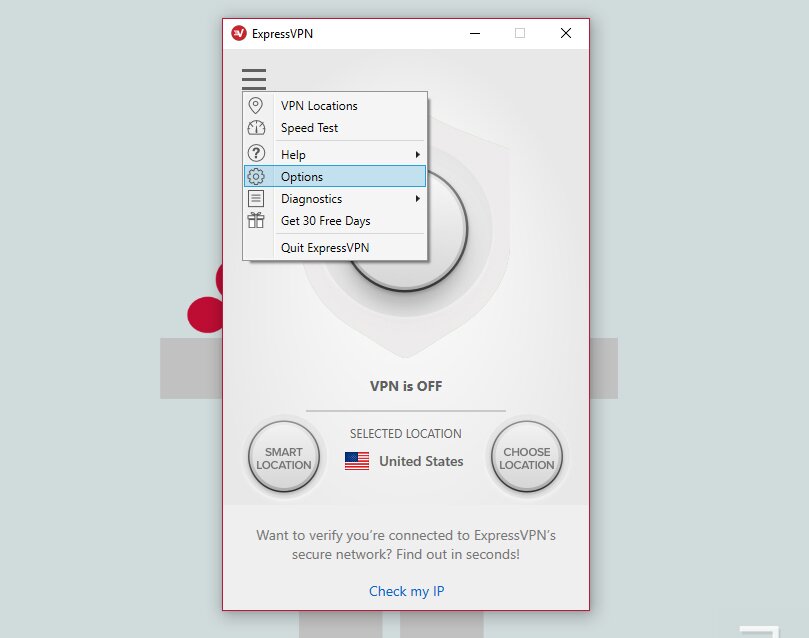This screenshot has height=638, width=809.
Task: Expand the Help submenu arrow
Action: [417, 155]
